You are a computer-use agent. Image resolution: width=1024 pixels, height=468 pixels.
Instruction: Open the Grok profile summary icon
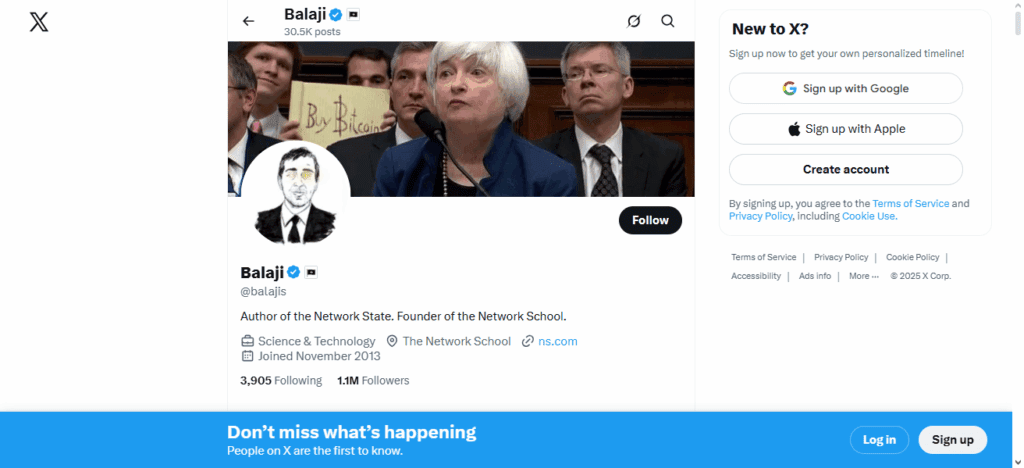pos(633,21)
